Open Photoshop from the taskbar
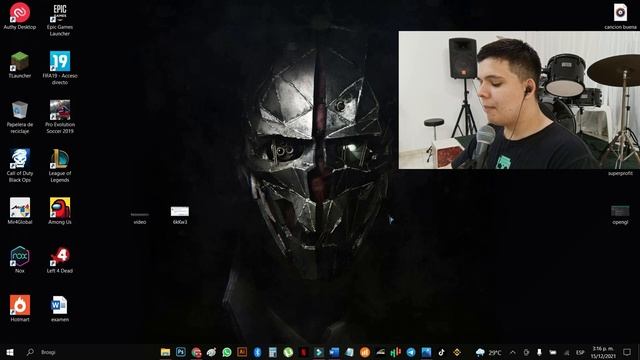Screen dimensions: 640x360 tap(180, 352)
